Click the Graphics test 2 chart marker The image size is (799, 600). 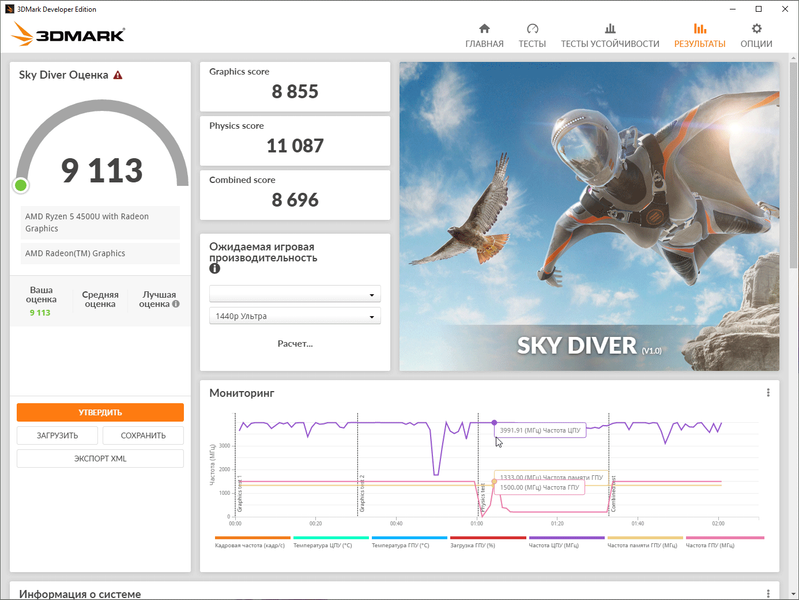[x=362, y=493]
